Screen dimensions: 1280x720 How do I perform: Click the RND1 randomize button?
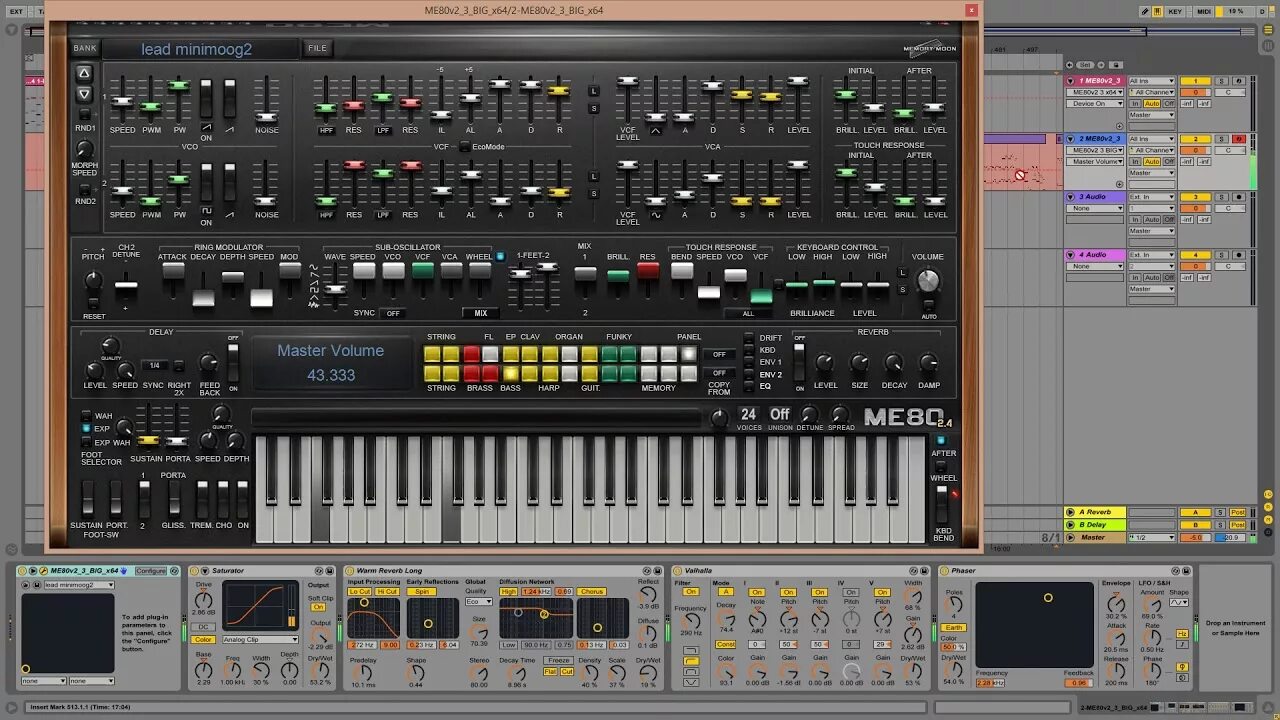point(84,114)
